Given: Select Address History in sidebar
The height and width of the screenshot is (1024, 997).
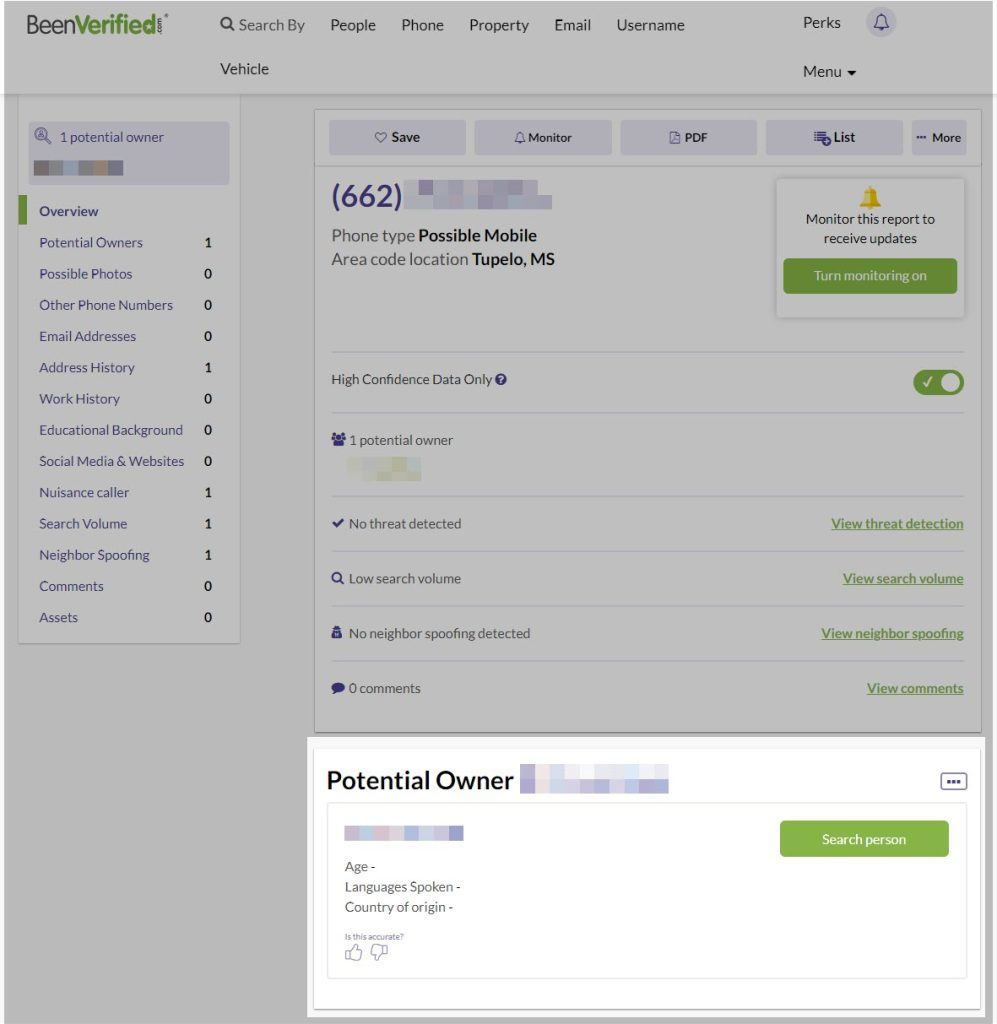Looking at the screenshot, I should (x=87, y=368).
